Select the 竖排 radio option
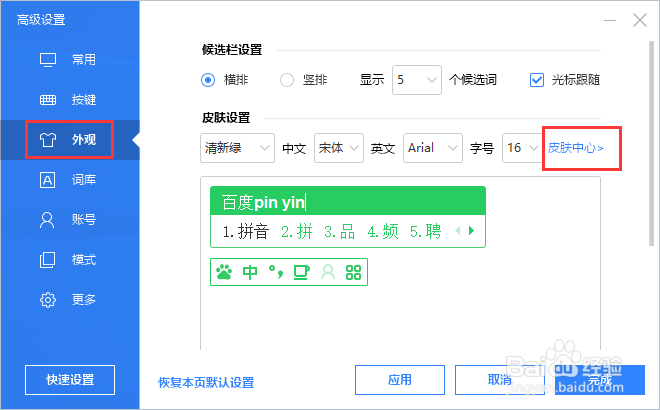Screen dimensions: 660x410 (x=287, y=80)
